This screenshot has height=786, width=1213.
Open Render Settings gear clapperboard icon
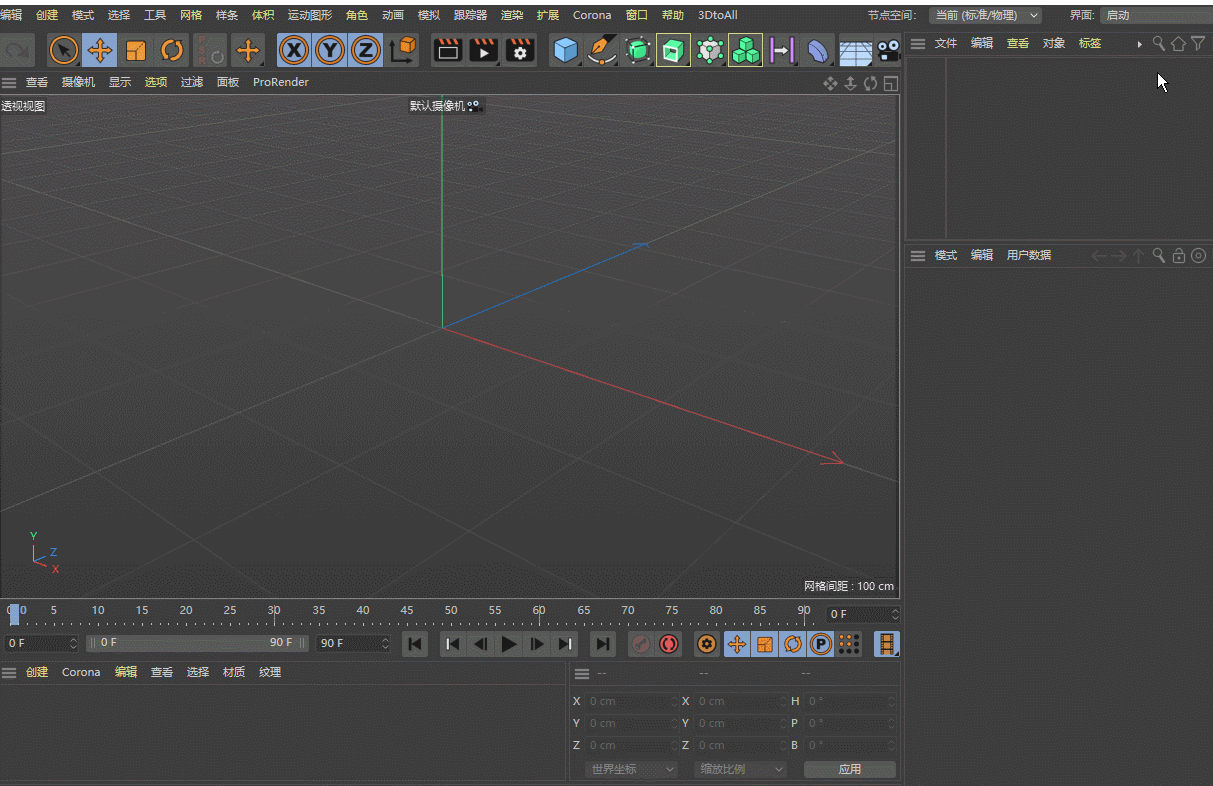[520, 50]
